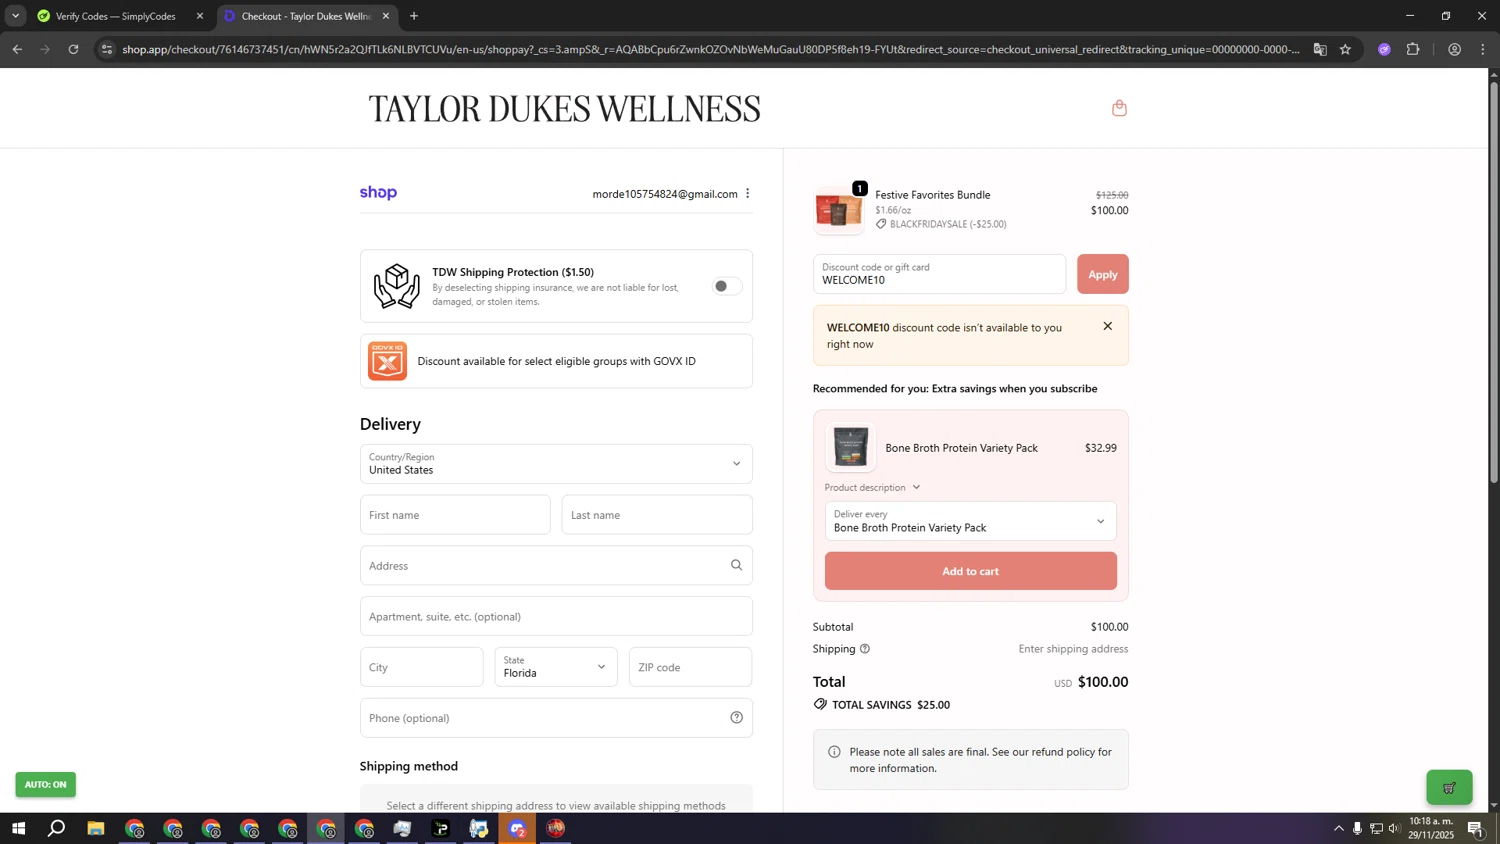
Task: Add Bone Broth Protein to cart
Action: 970,571
